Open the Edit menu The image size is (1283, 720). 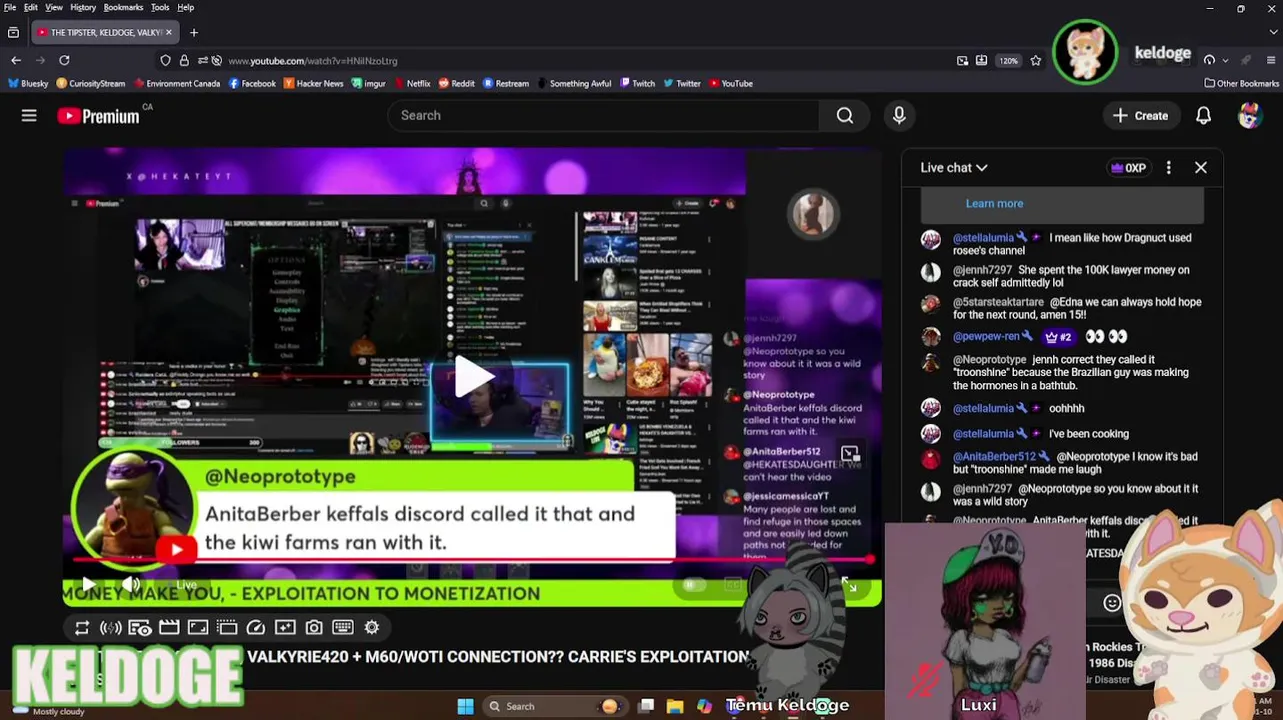point(31,7)
